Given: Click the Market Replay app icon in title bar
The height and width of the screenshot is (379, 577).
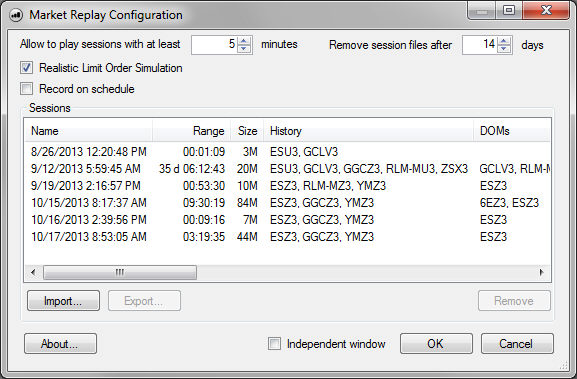Looking at the screenshot, I should (x=16, y=15).
